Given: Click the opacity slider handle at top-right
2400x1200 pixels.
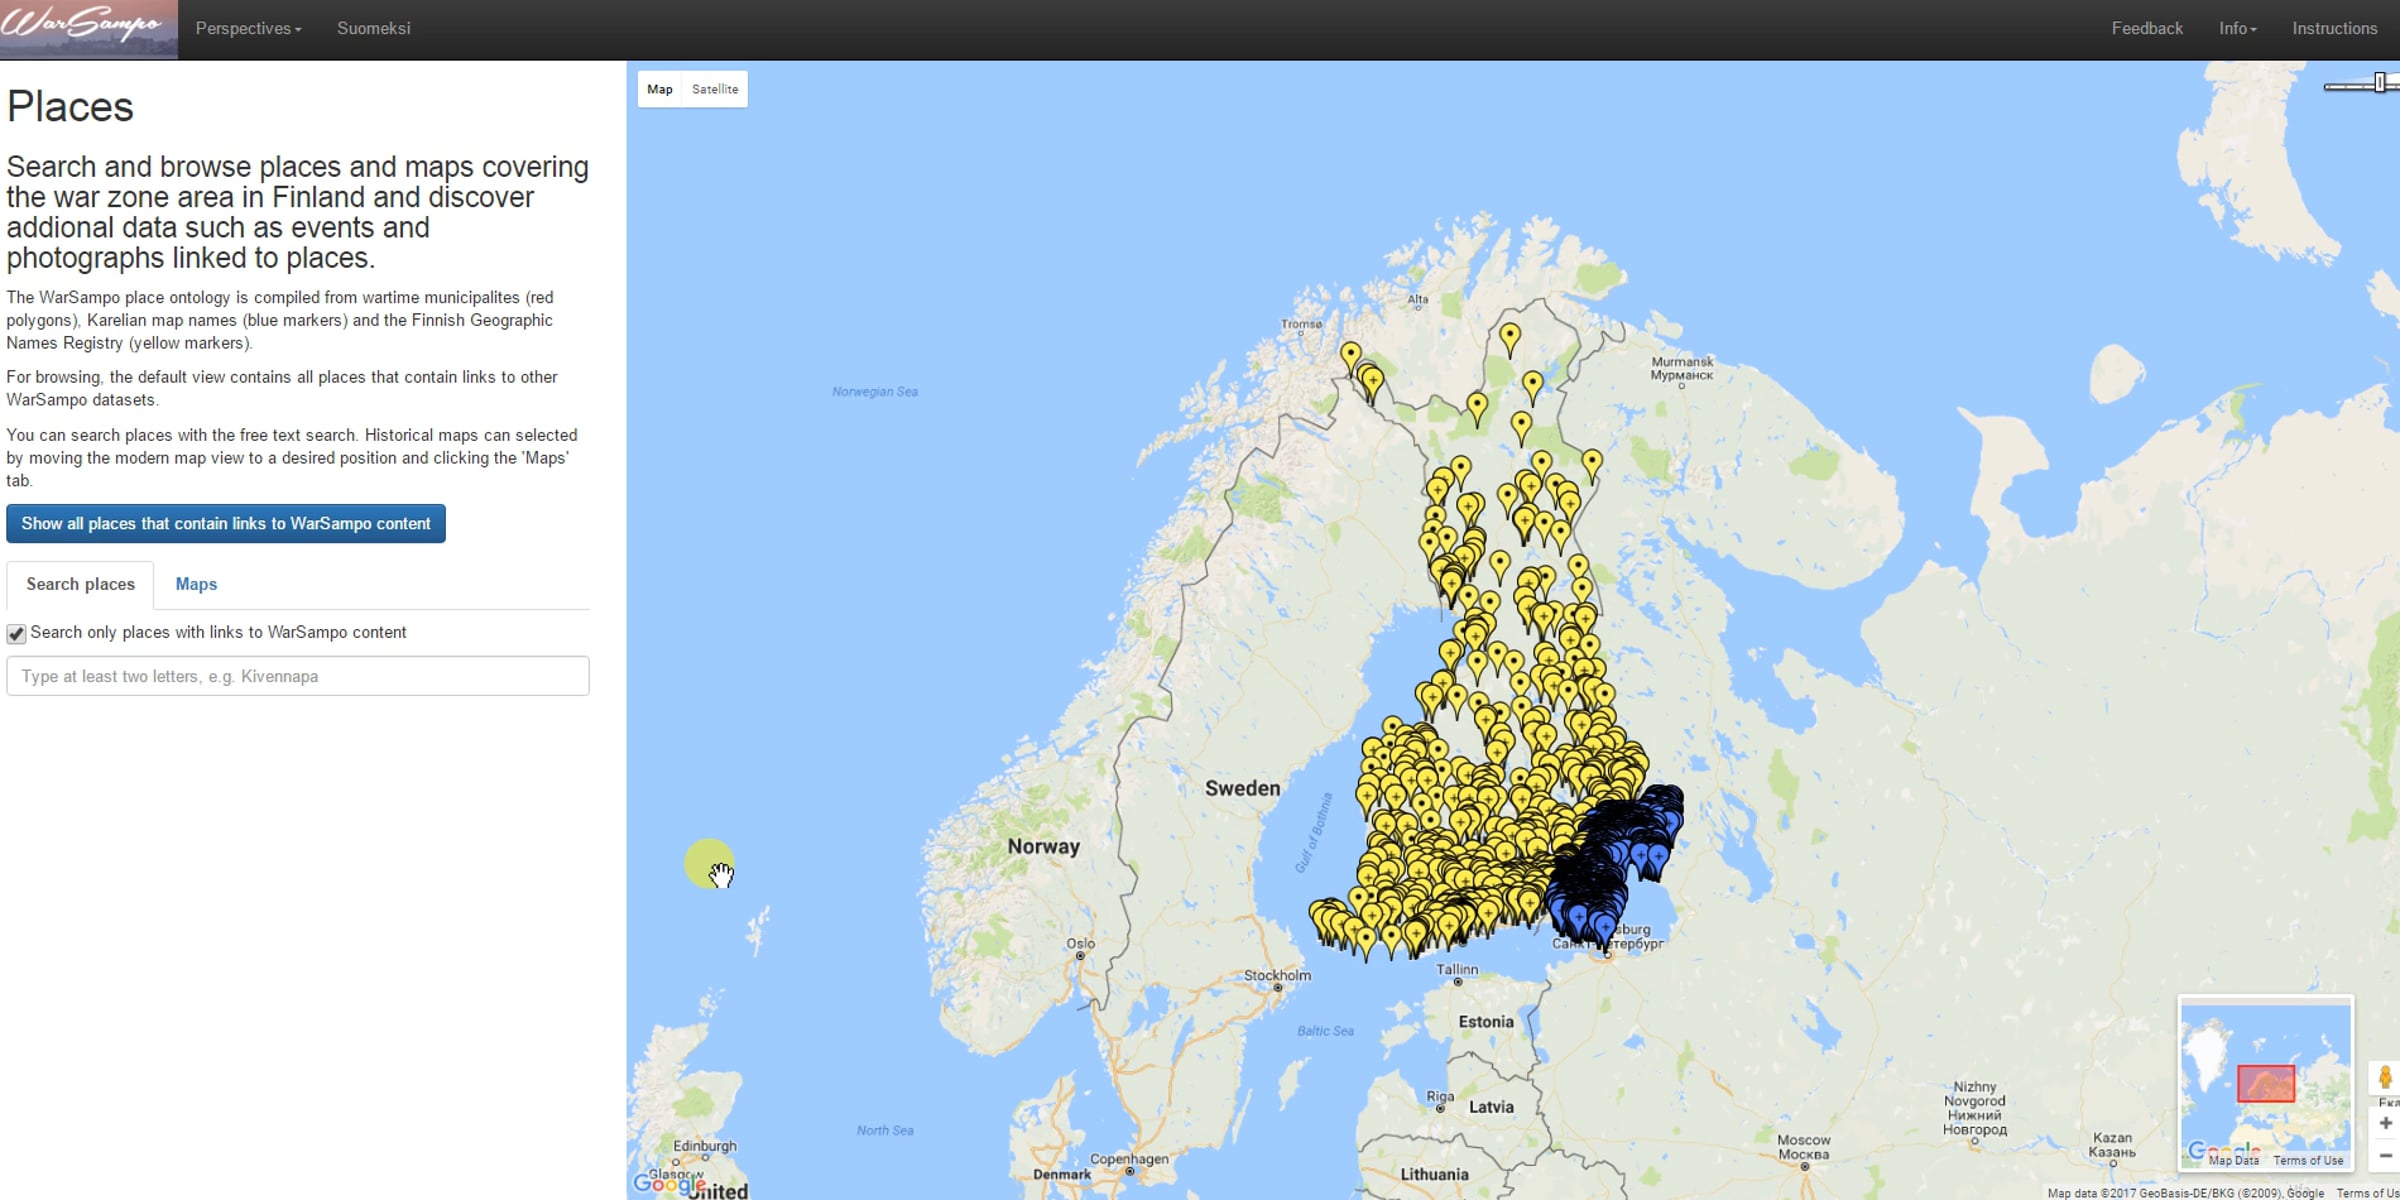Looking at the screenshot, I should coord(2380,83).
